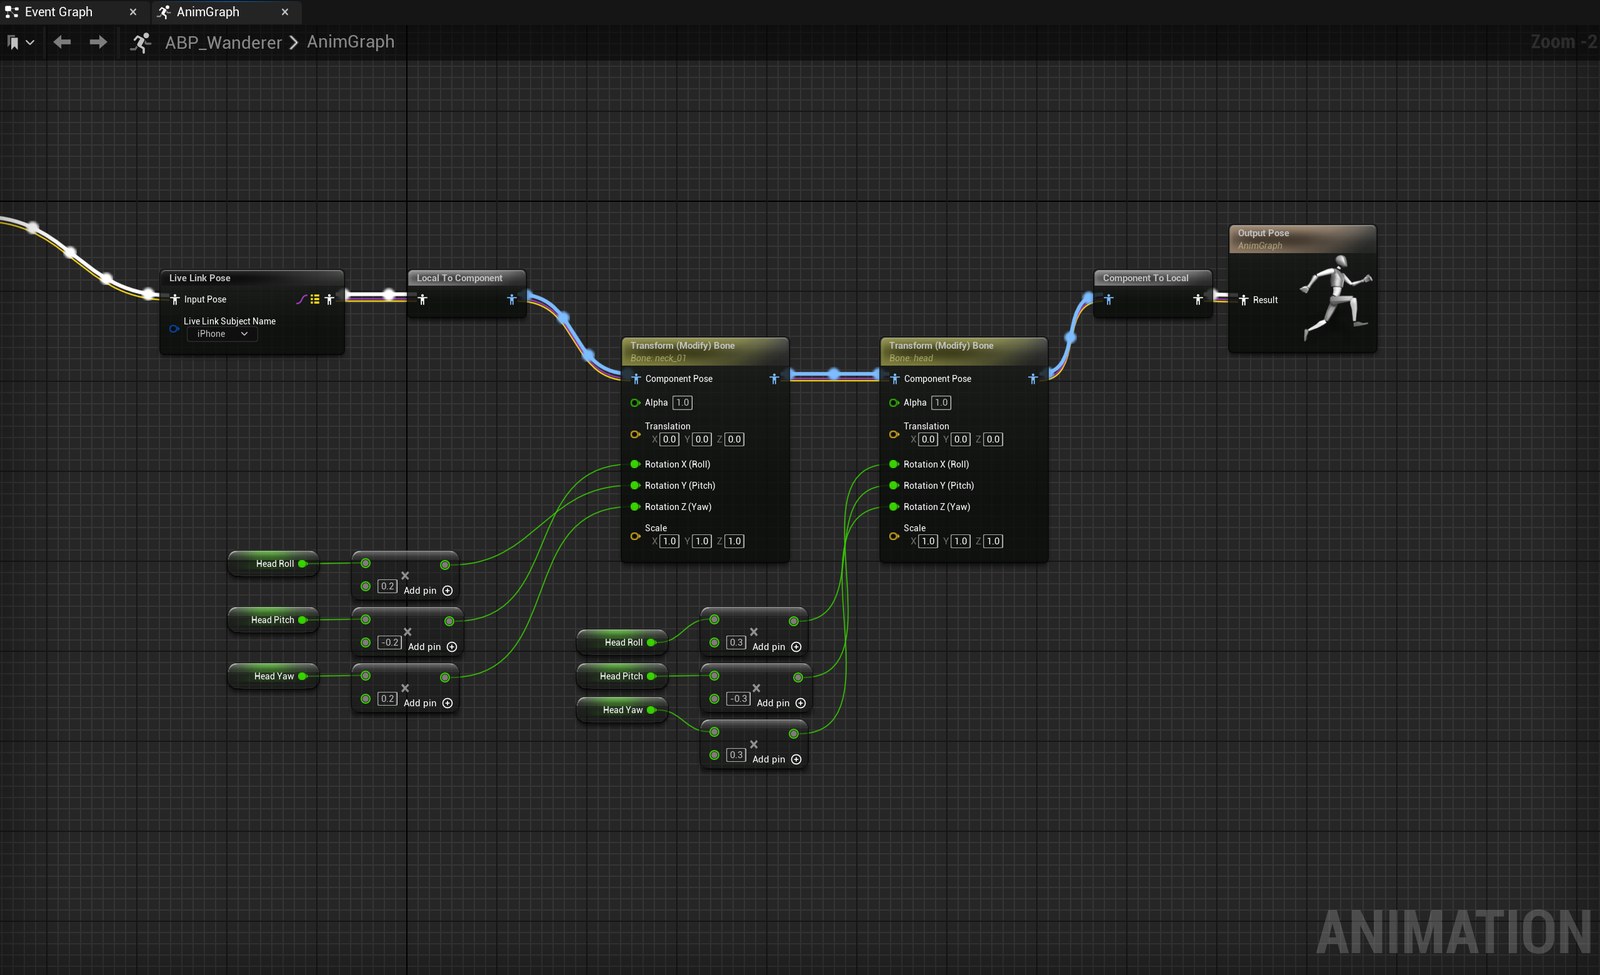
Task: Click the Live Link Pose Input Pose pin
Action: click(175, 299)
